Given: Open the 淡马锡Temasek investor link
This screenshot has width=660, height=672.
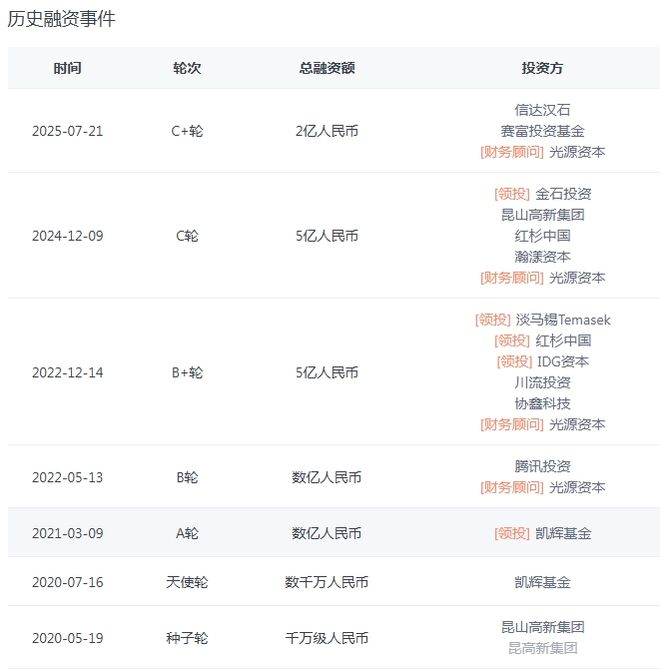Looking at the screenshot, I should [562, 320].
